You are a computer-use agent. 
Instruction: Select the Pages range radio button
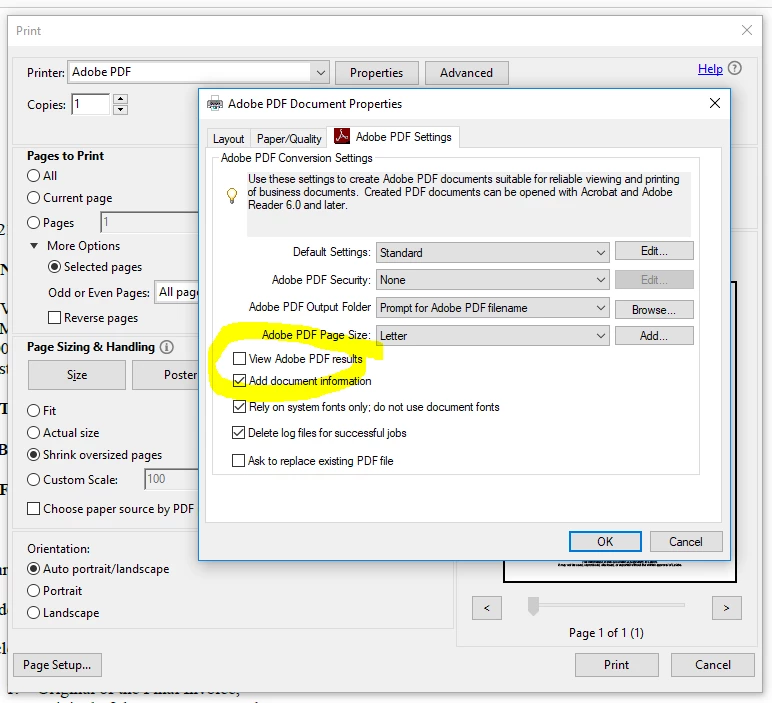click(x=33, y=223)
